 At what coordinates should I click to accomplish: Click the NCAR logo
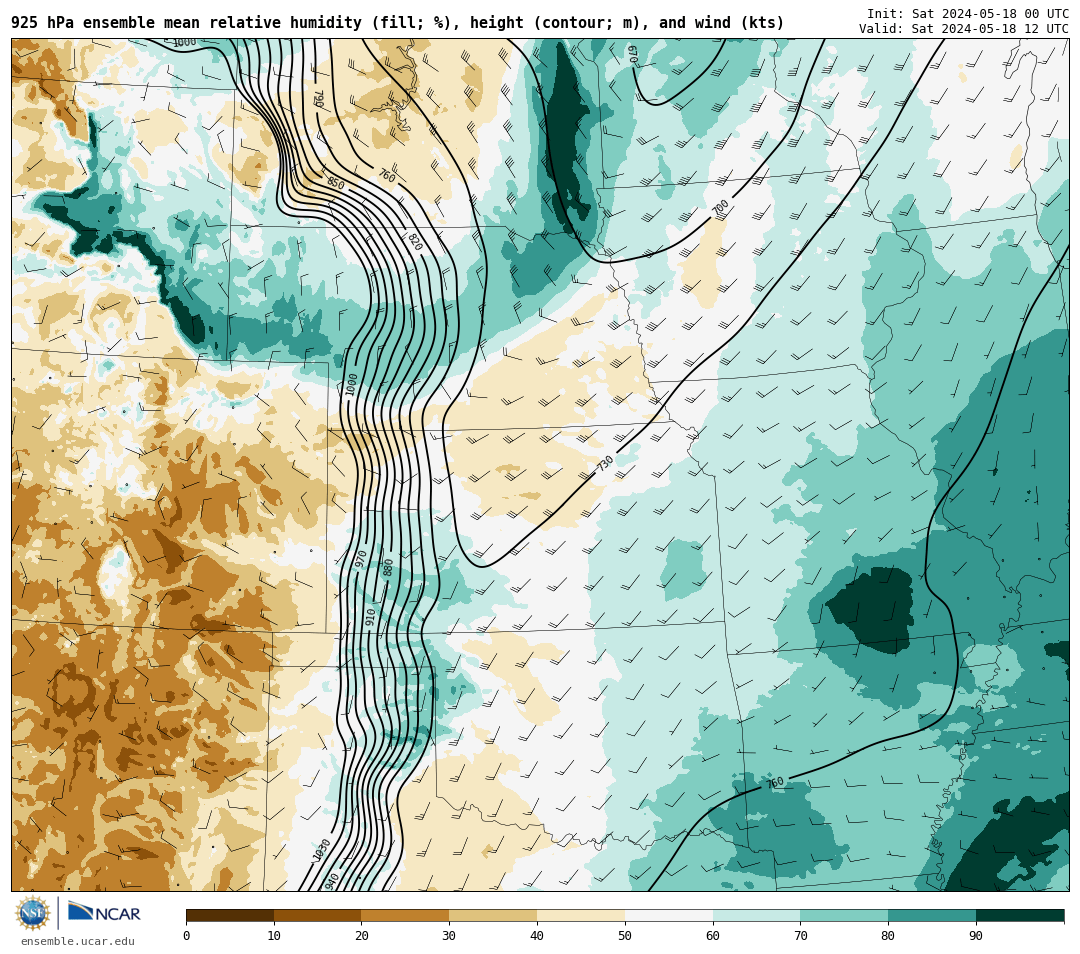104,912
